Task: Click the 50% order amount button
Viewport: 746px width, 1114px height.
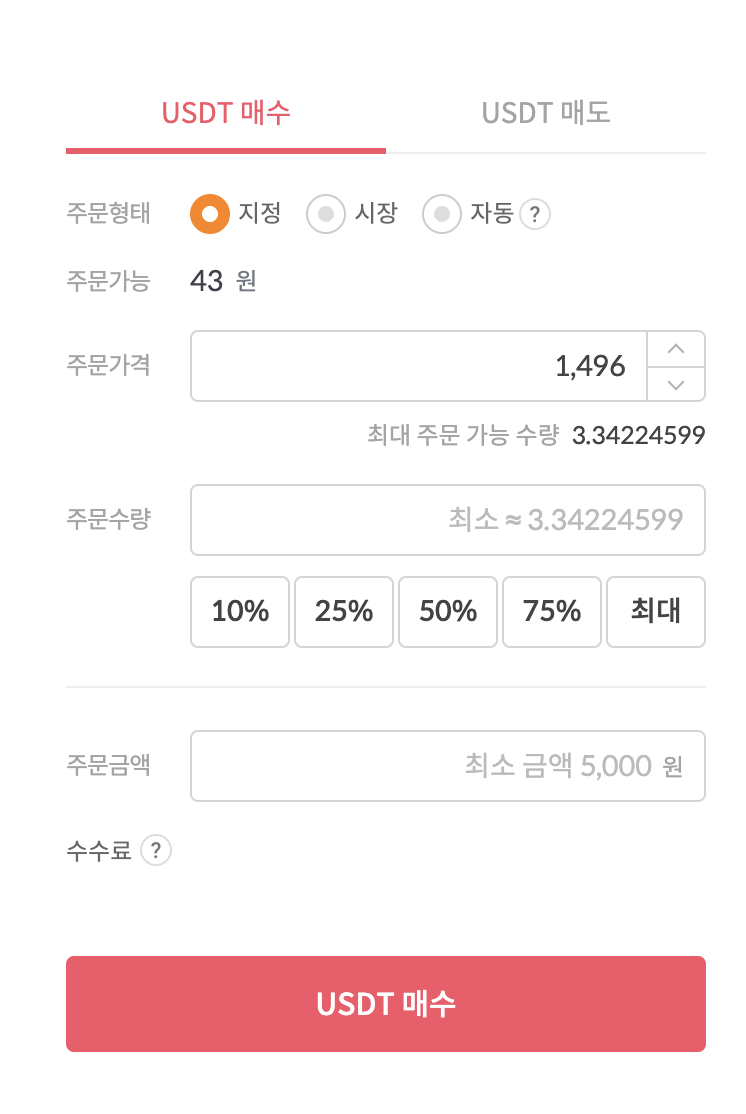Action: [x=447, y=612]
